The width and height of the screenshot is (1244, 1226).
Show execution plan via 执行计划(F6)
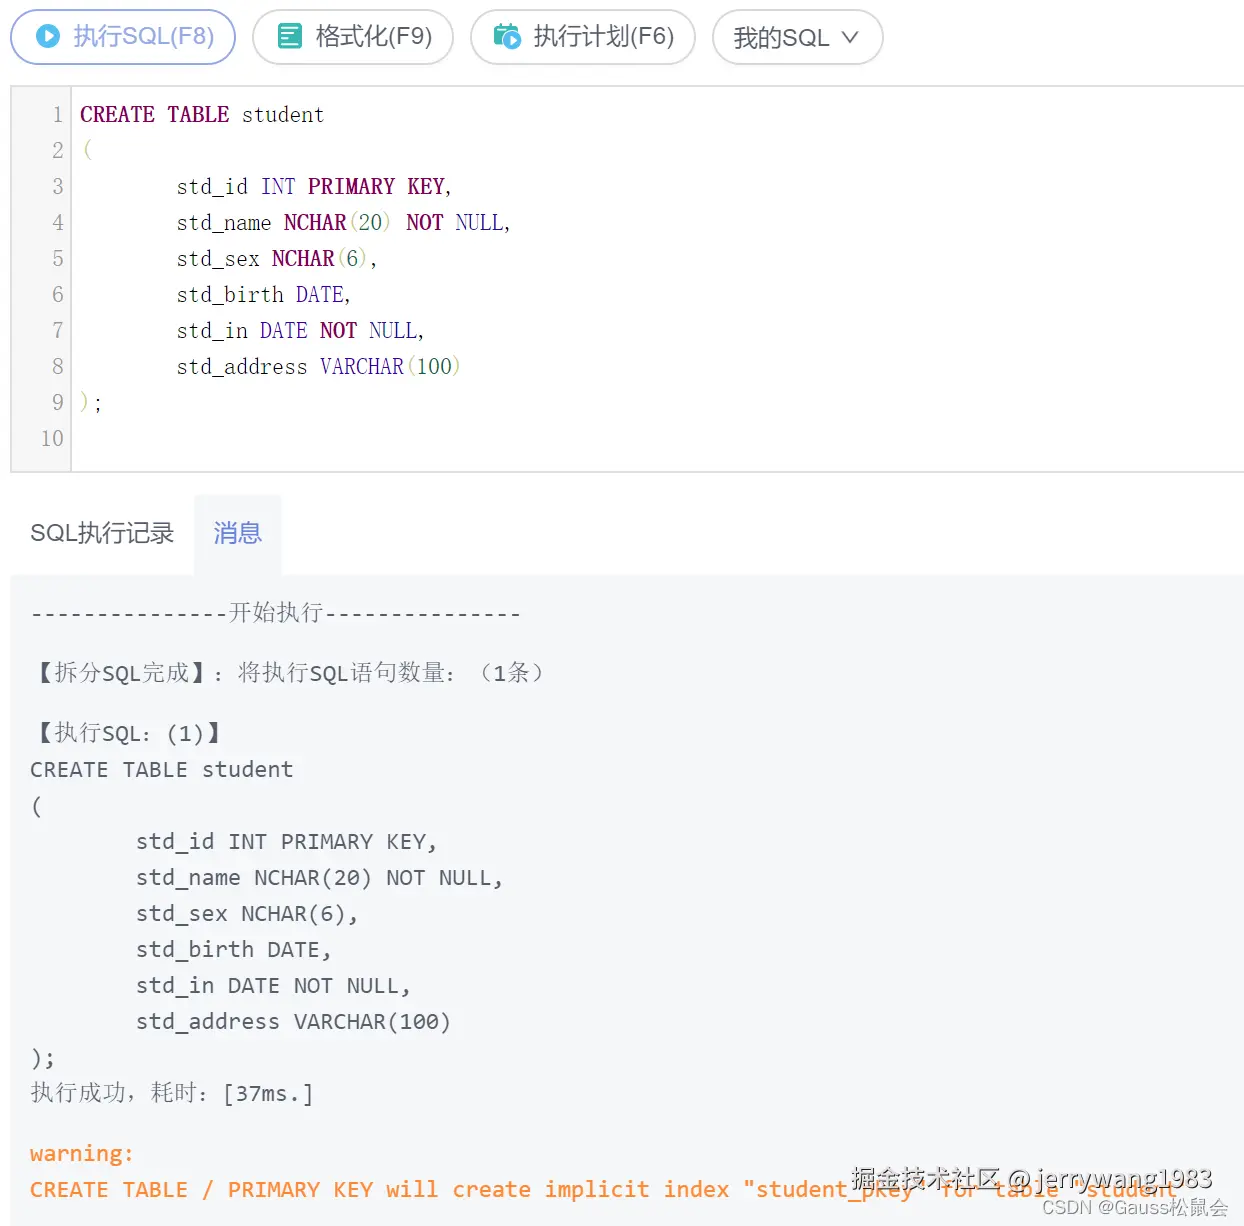click(x=583, y=36)
